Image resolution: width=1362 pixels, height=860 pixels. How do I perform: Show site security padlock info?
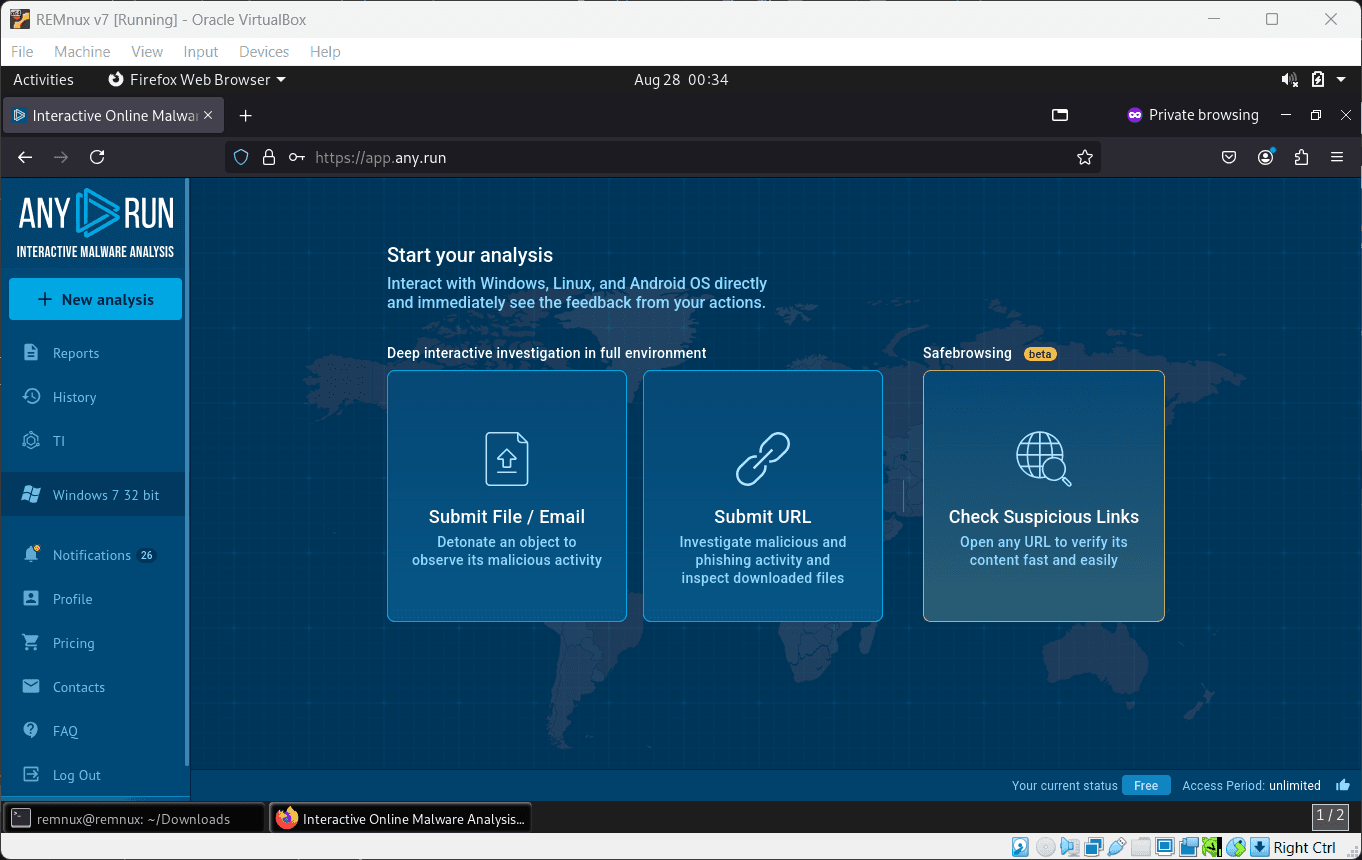coord(268,157)
